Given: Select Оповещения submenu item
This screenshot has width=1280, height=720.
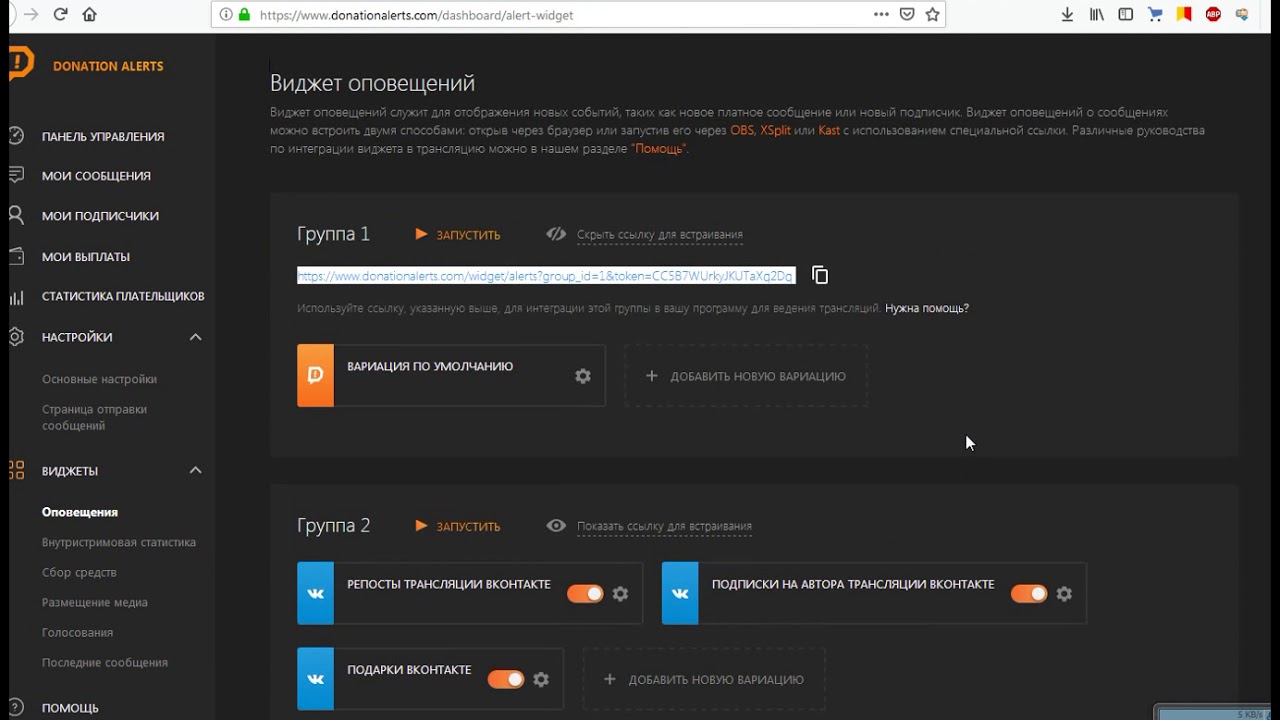Looking at the screenshot, I should click(80, 512).
